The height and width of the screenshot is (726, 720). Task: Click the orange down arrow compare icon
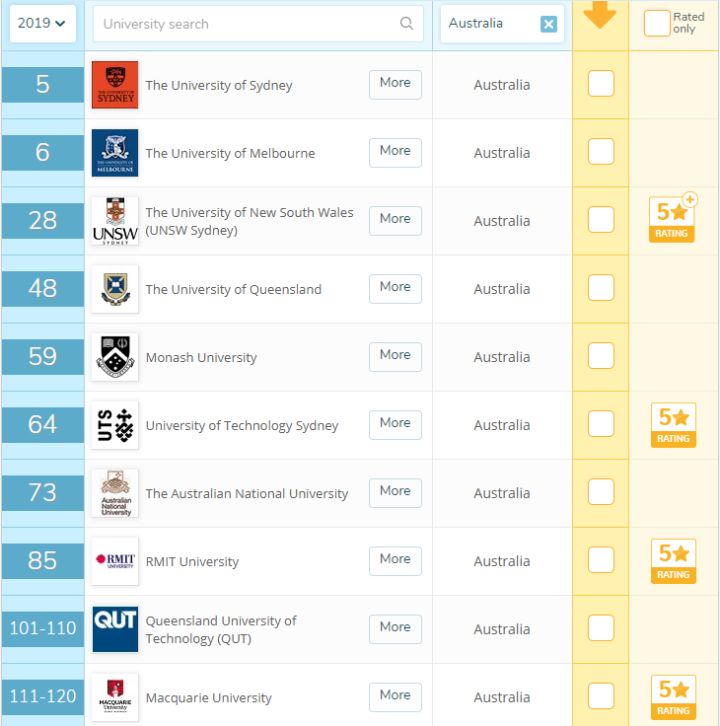(600, 14)
